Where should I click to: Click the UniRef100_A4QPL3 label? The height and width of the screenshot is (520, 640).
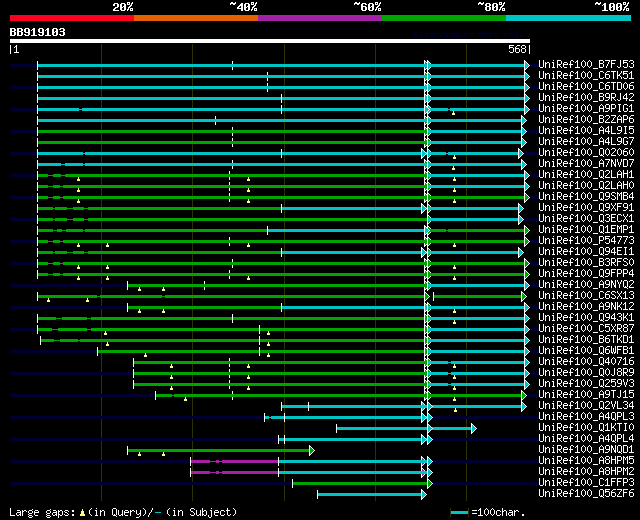pos(586,417)
